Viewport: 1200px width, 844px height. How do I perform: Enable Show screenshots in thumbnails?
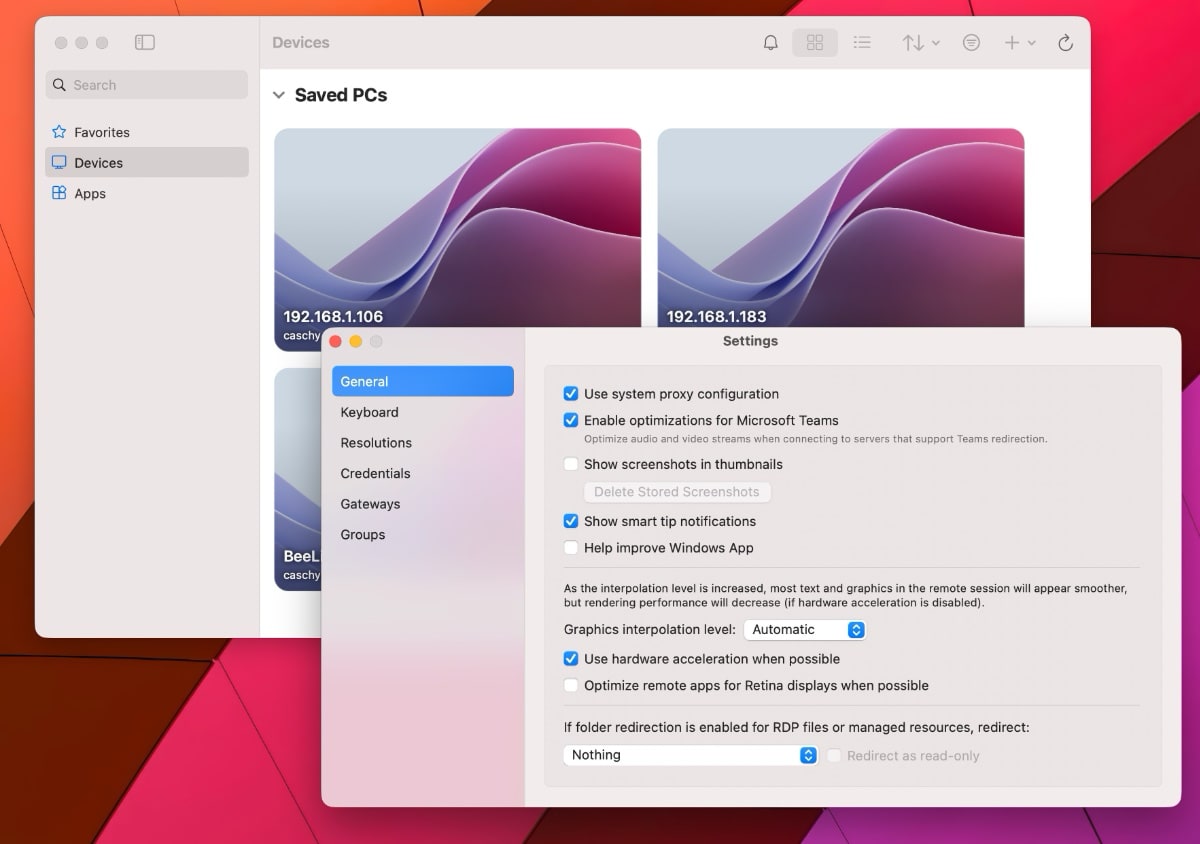coord(571,464)
